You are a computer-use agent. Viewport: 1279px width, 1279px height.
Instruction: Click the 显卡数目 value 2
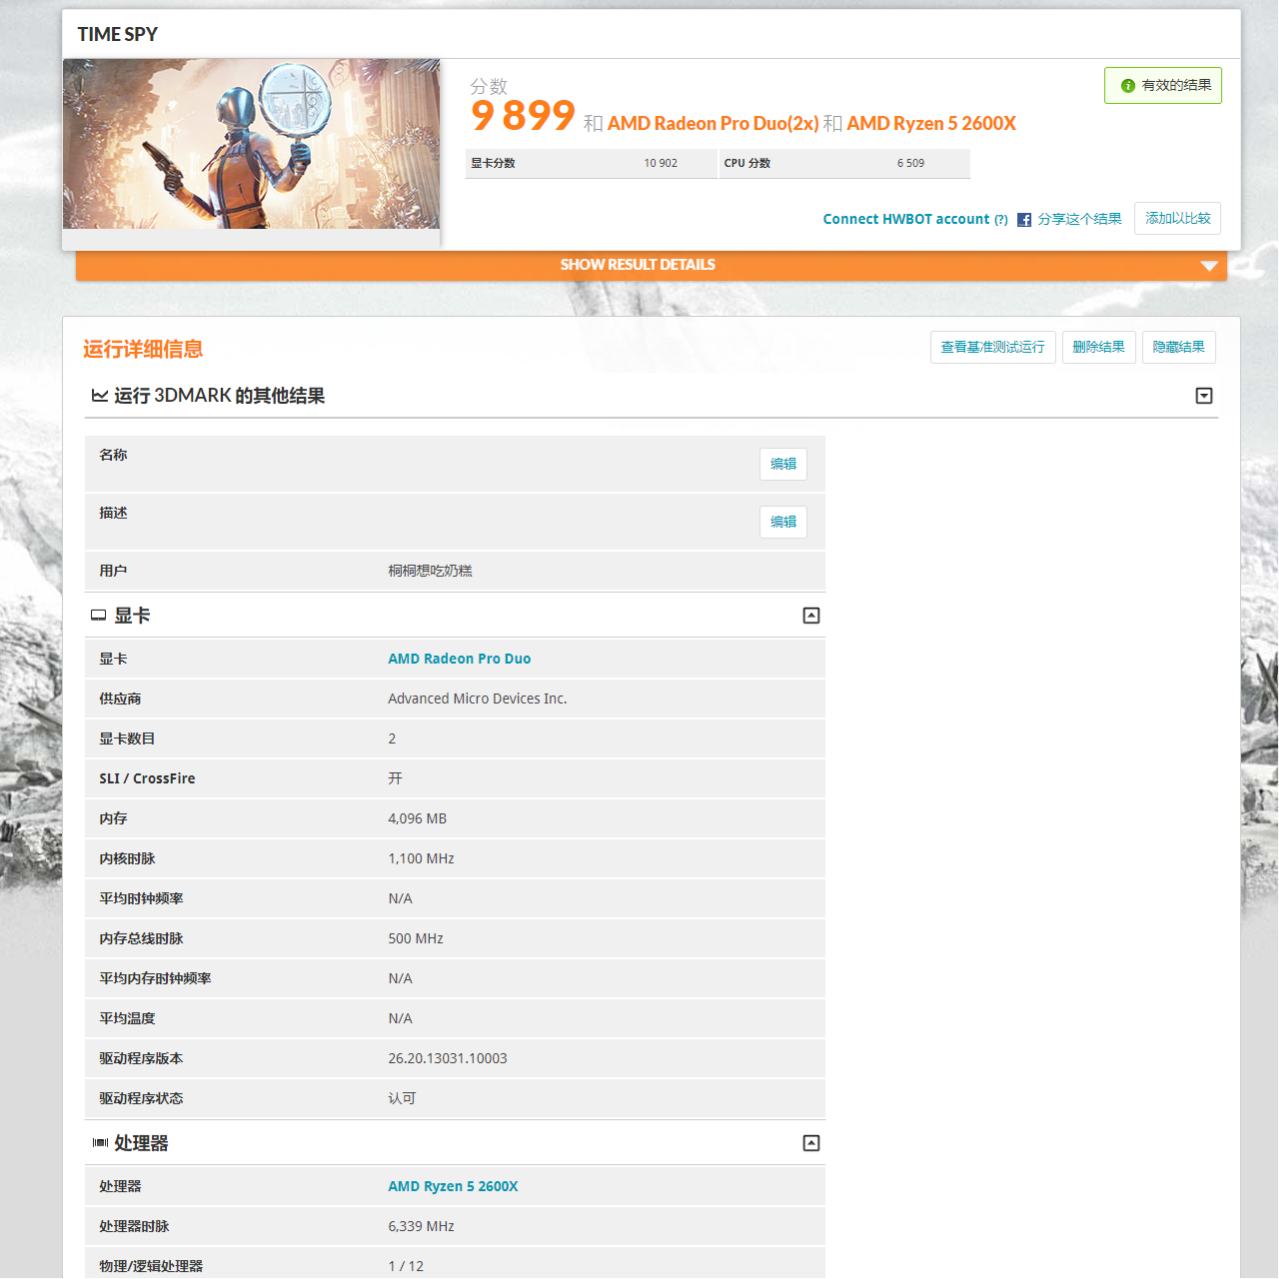point(392,739)
